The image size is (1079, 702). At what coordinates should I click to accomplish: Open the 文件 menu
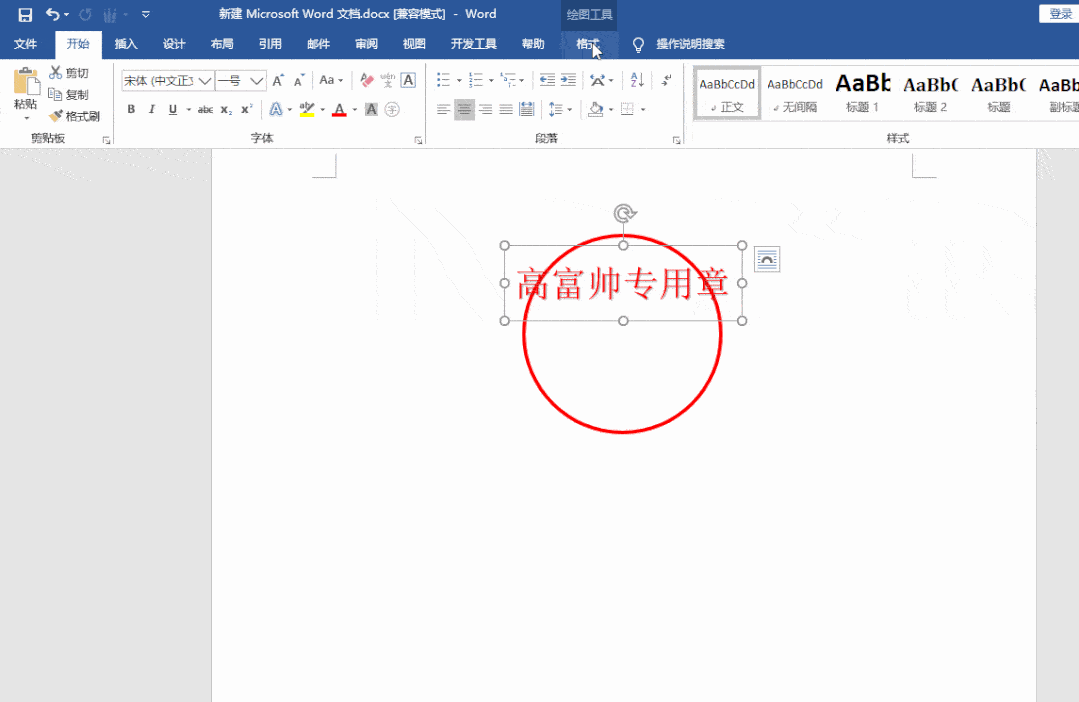click(25, 44)
